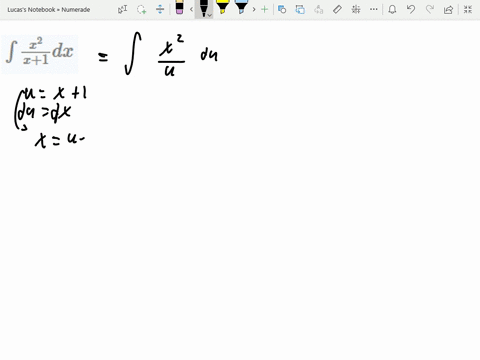The width and height of the screenshot is (480, 360).
Task: Select the text selection tool
Action: (x=123, y=9)
